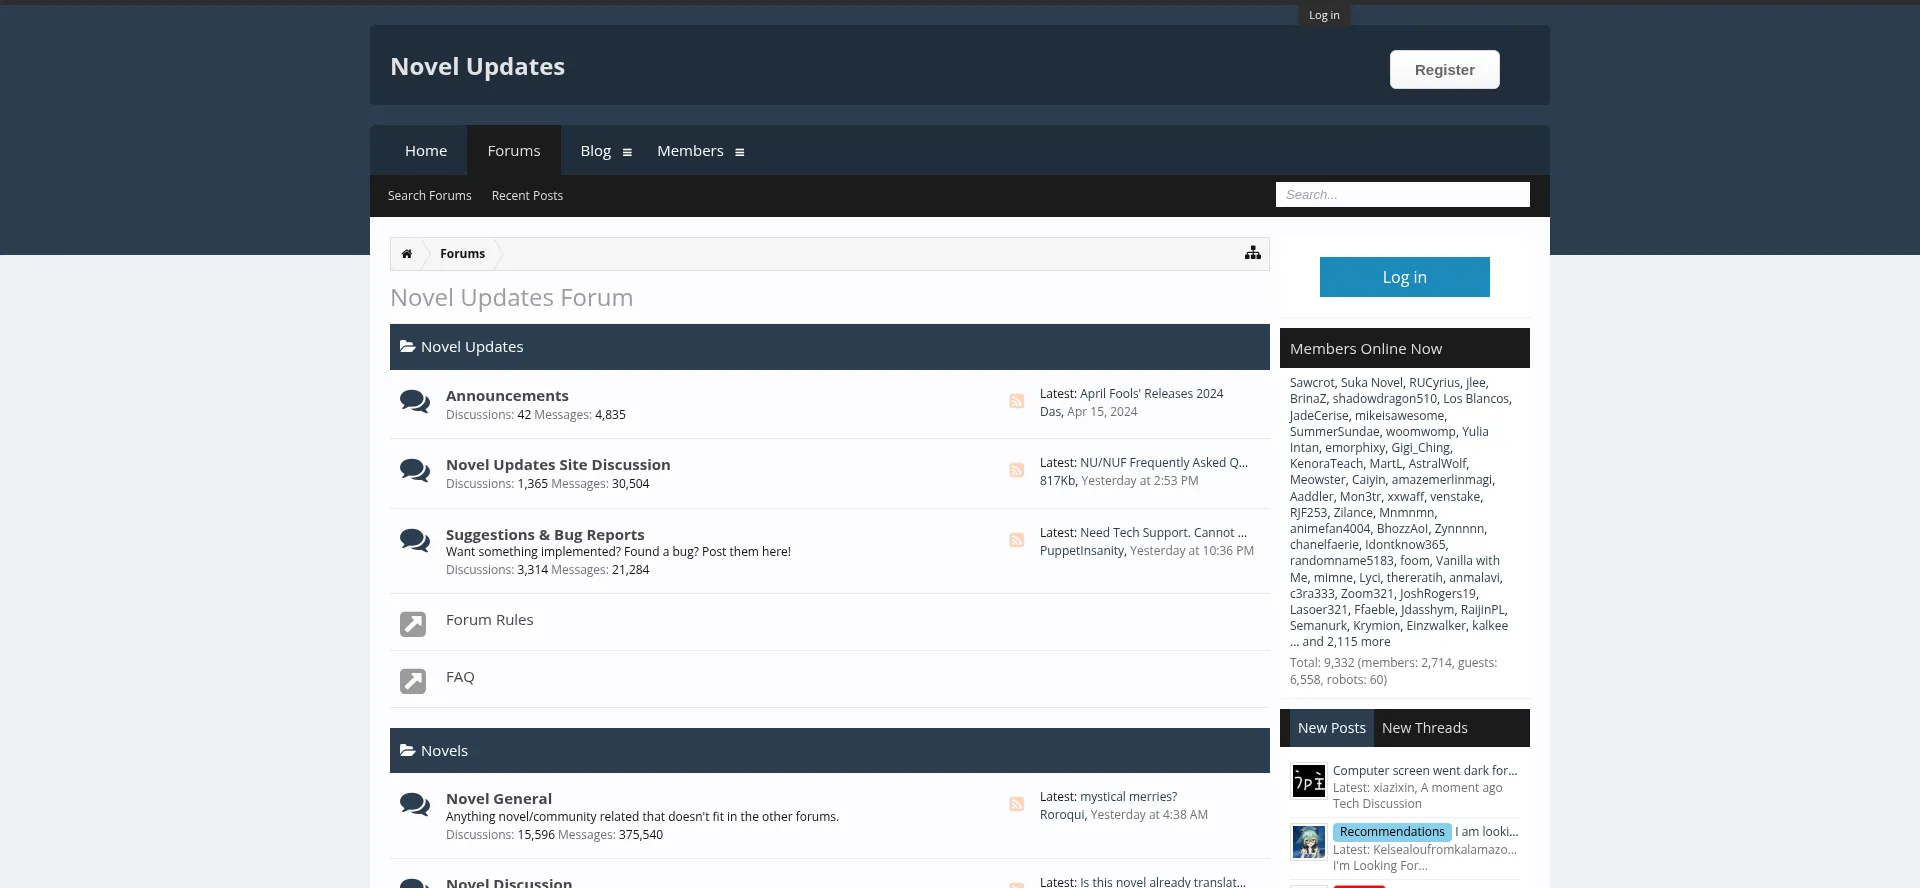This screenshot has height=888, width=1920.
Task: Collapse the Novel Updates category header
Action: [408, 347]
